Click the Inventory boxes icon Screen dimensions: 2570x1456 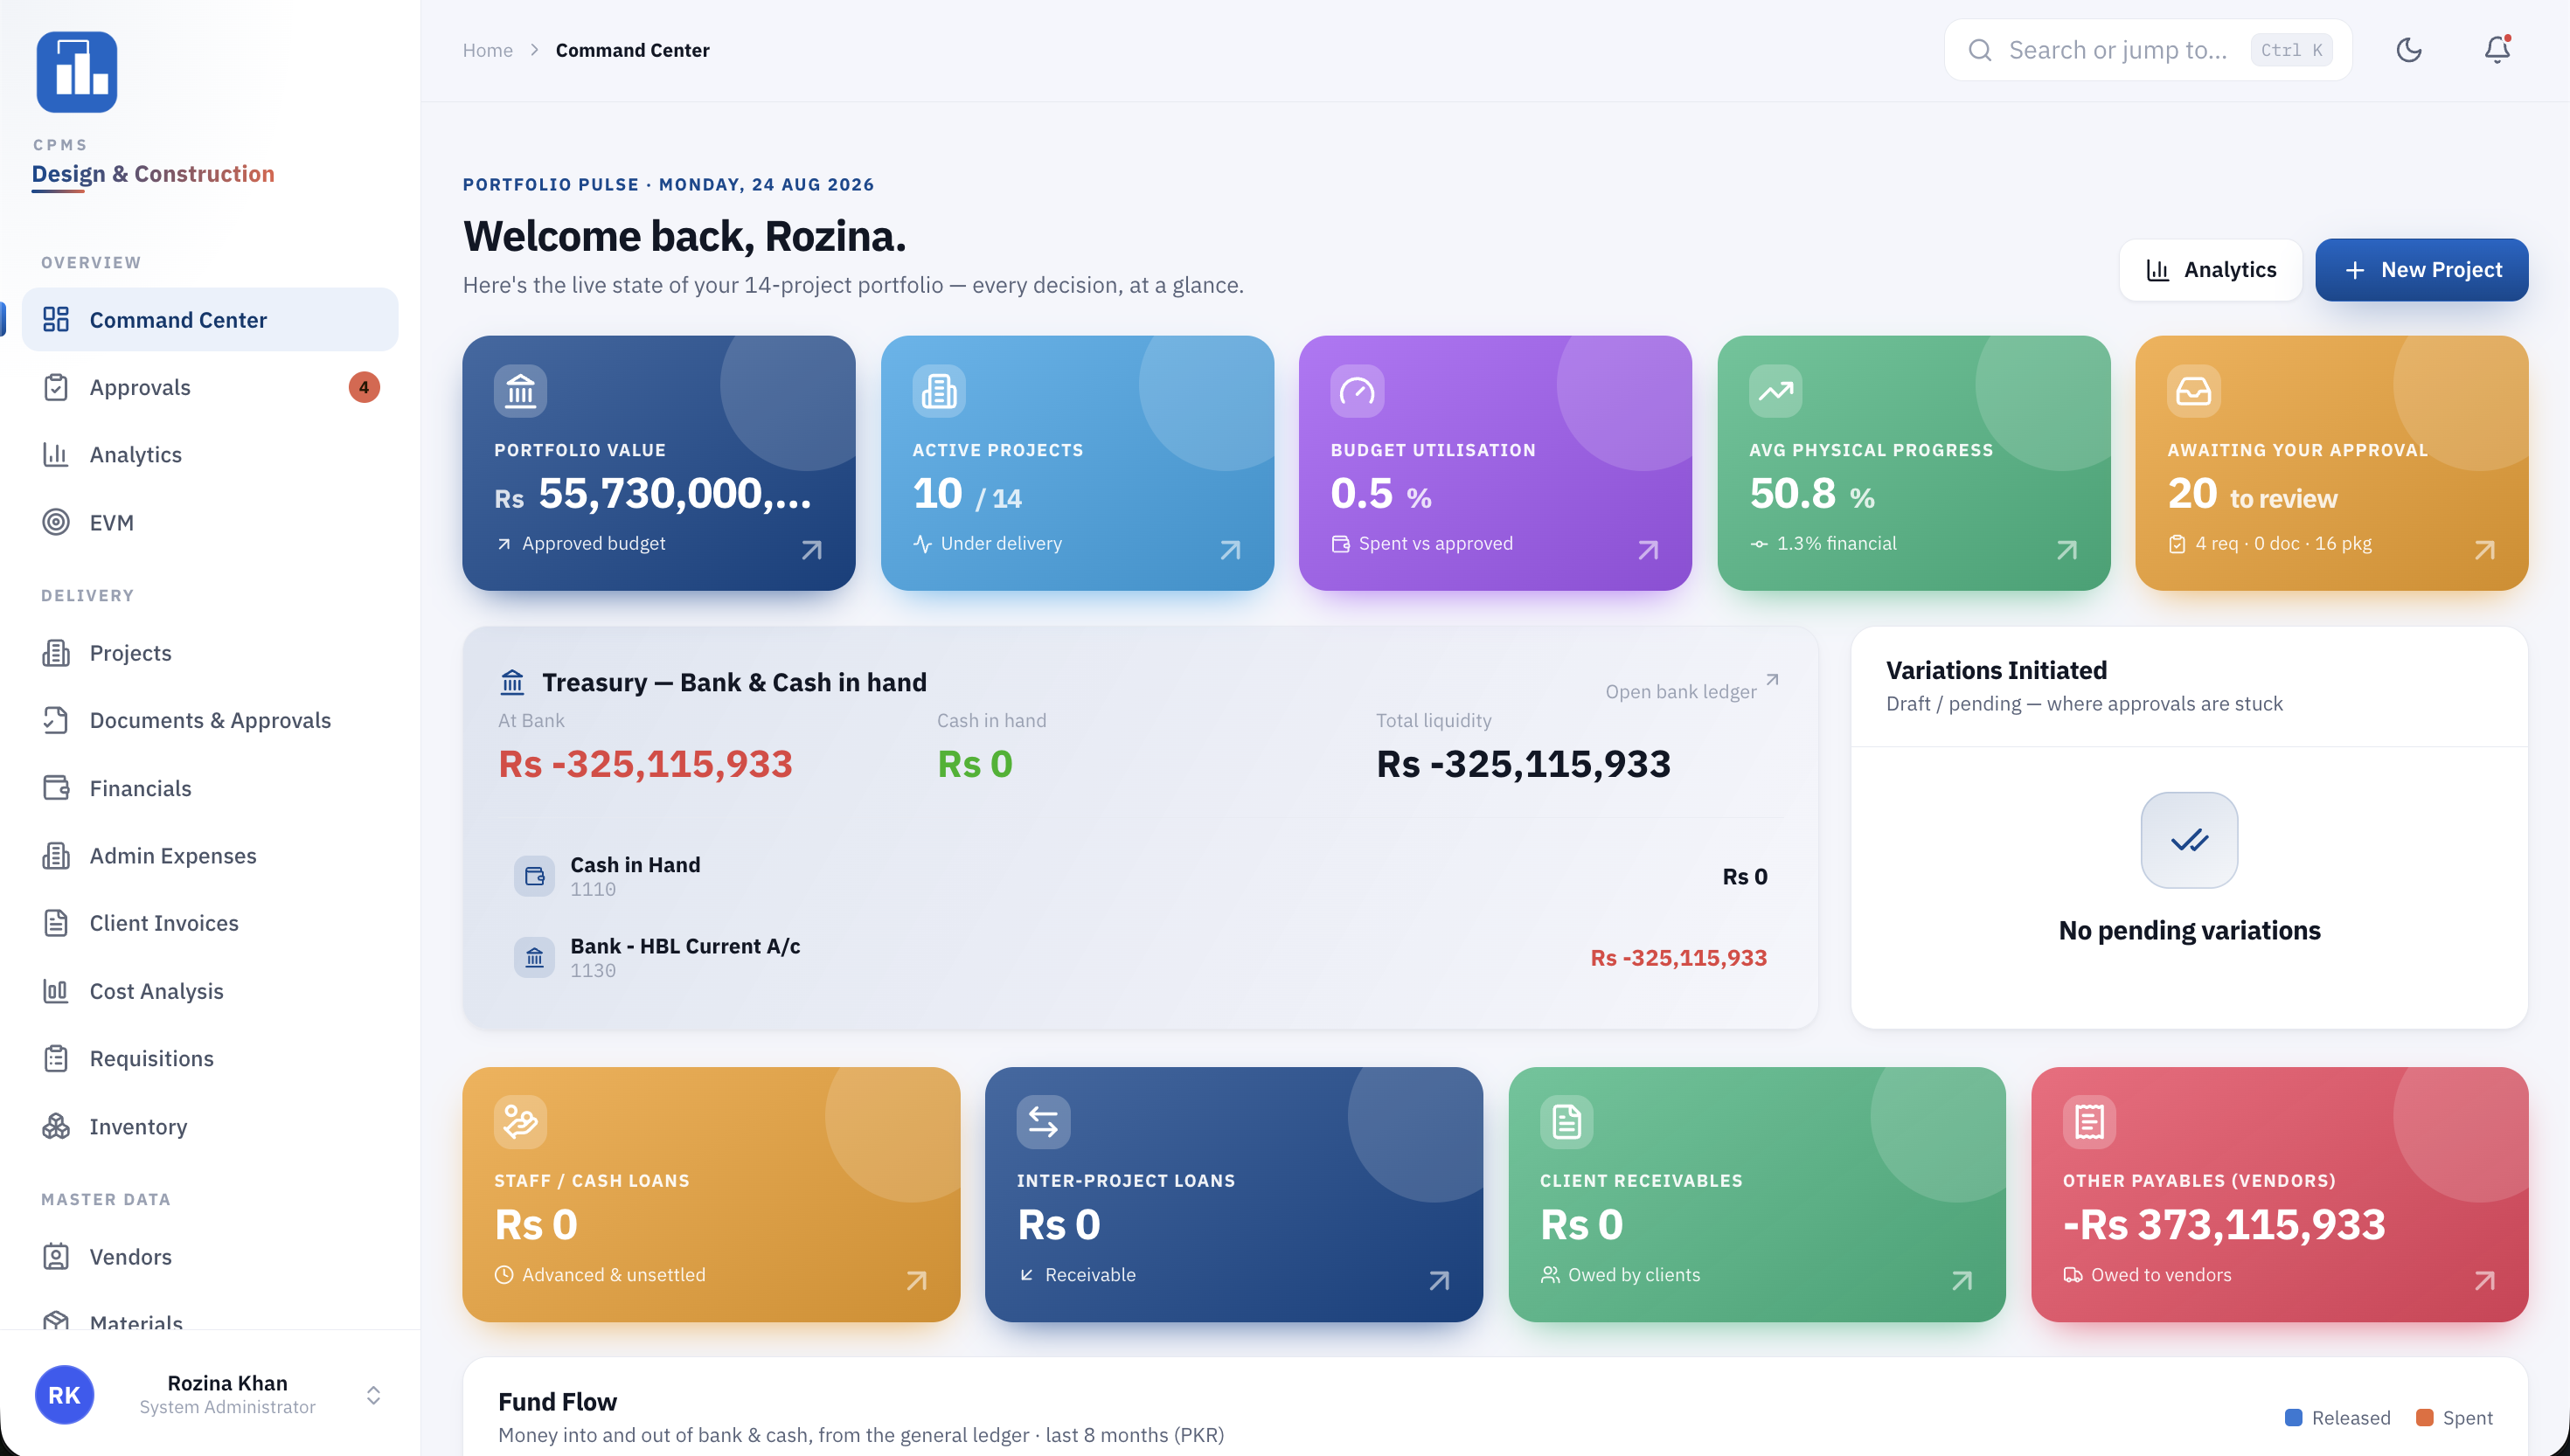pyautogui.click(x=56, y=1126)
